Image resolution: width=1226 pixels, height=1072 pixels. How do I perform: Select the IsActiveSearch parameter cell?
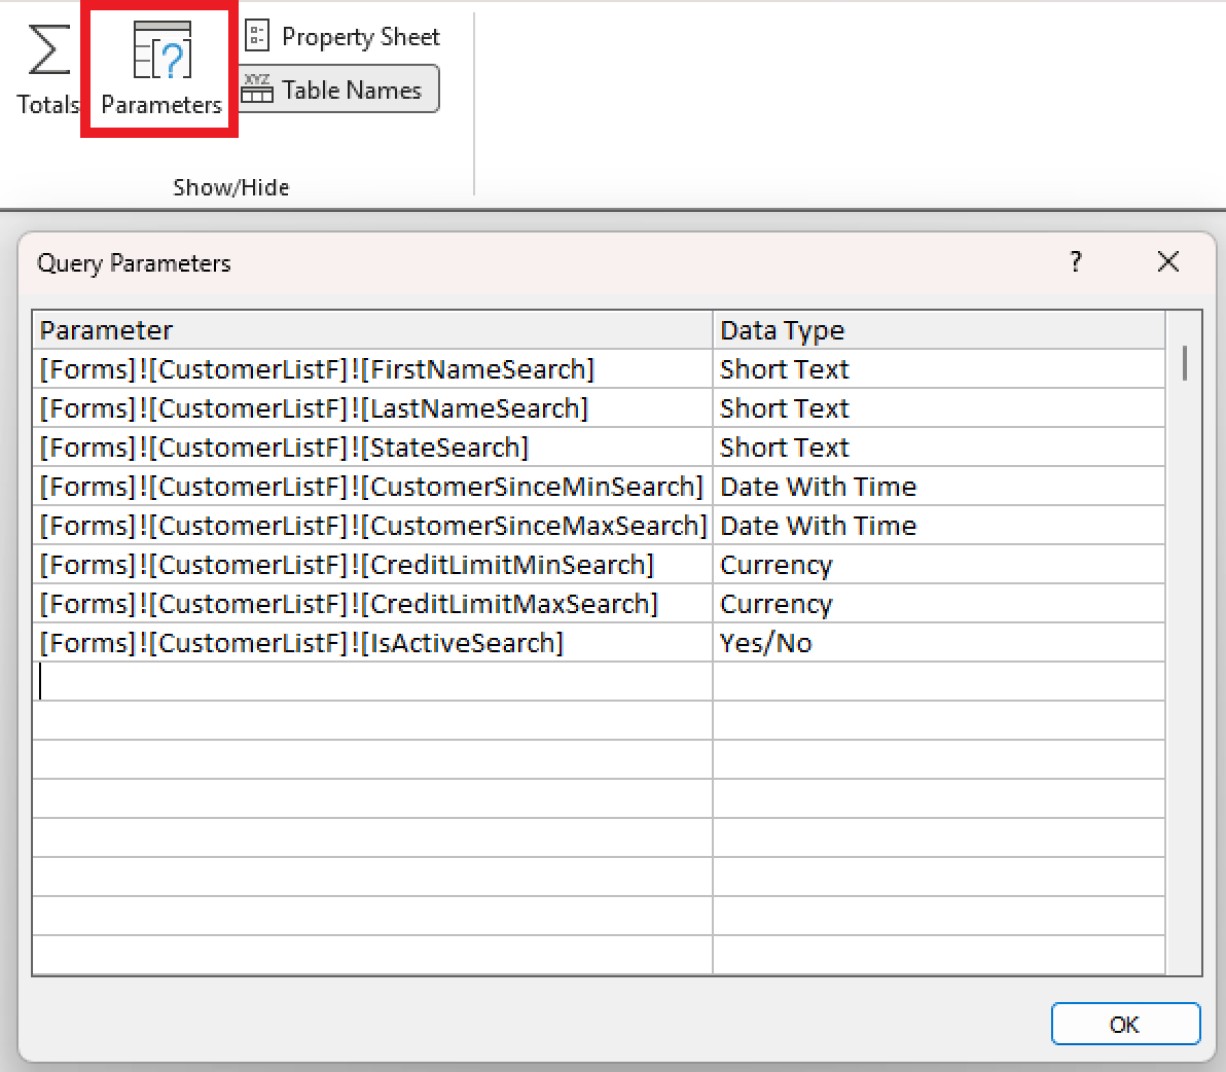pyautogui.click(x=373, y=642)
